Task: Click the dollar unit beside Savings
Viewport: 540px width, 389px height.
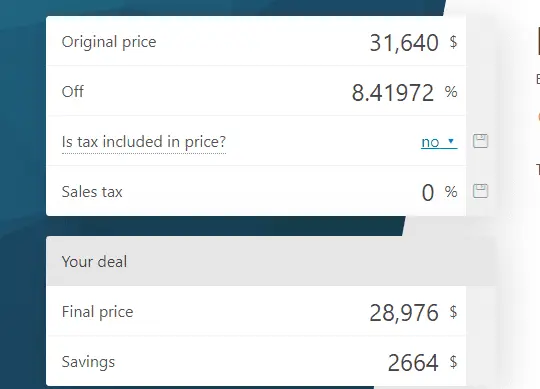Action: tap(453, 362)
